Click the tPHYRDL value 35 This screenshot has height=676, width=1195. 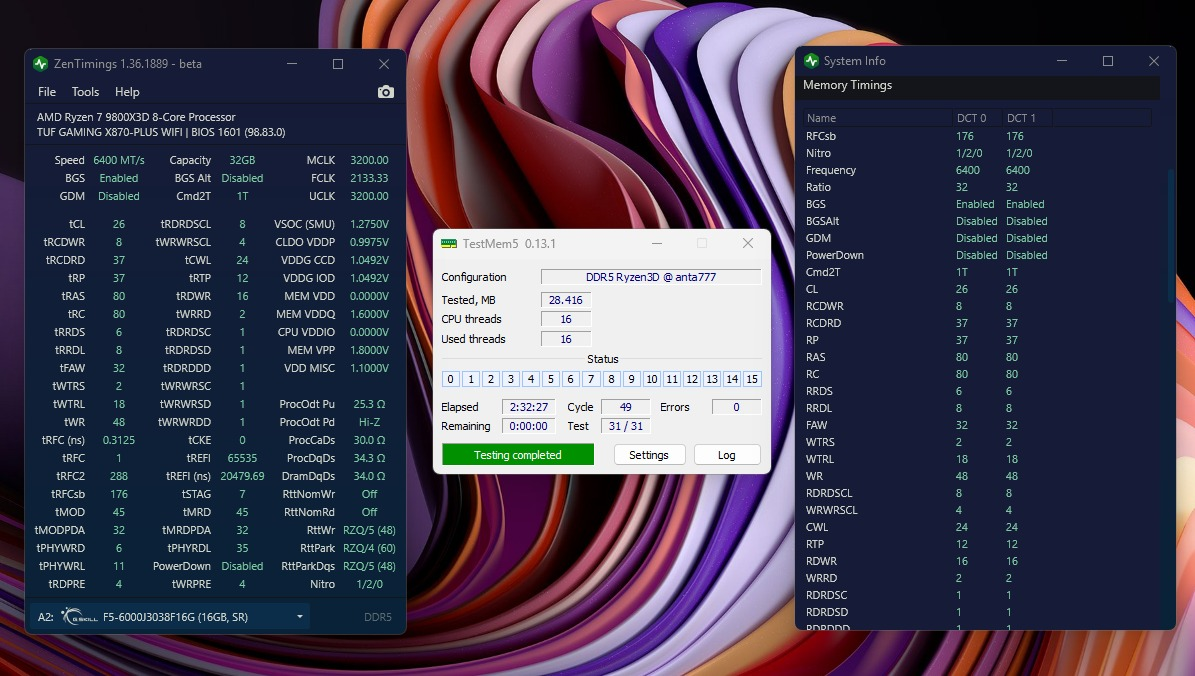pos(242,548)
